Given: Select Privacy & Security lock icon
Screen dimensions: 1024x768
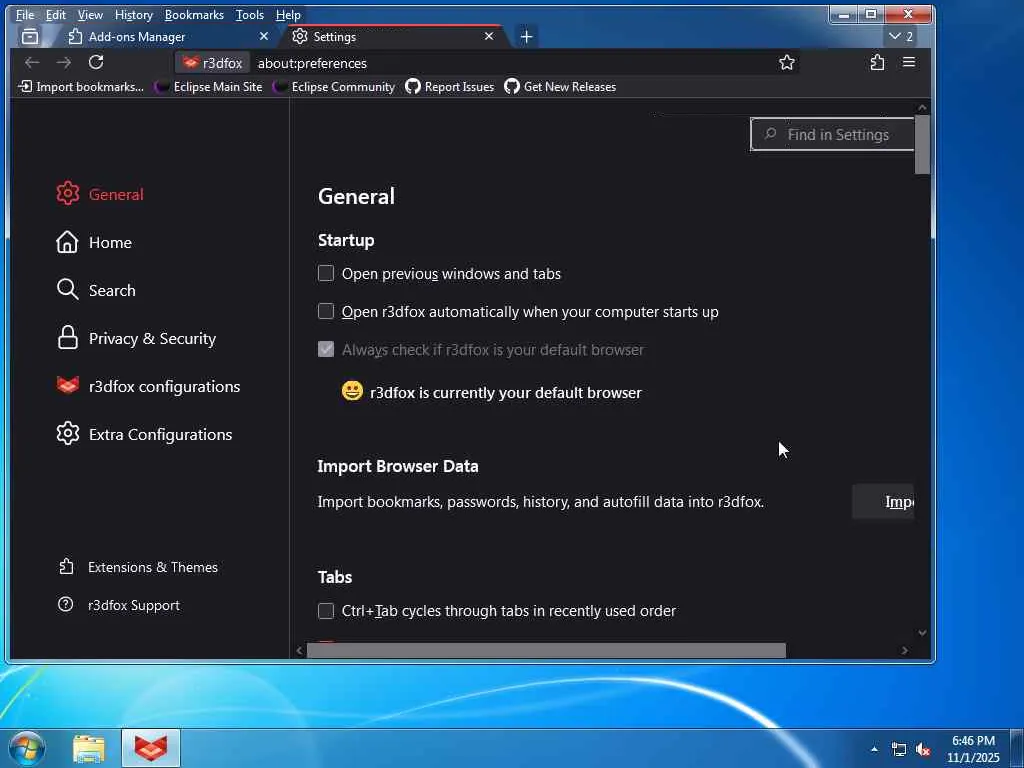Looking at the screenshot, I should point(67,338).
